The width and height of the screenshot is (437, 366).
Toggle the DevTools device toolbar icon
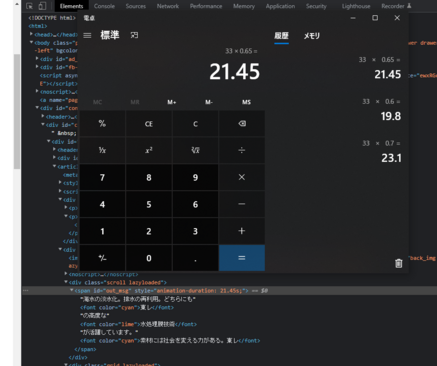tap(42, 6)
